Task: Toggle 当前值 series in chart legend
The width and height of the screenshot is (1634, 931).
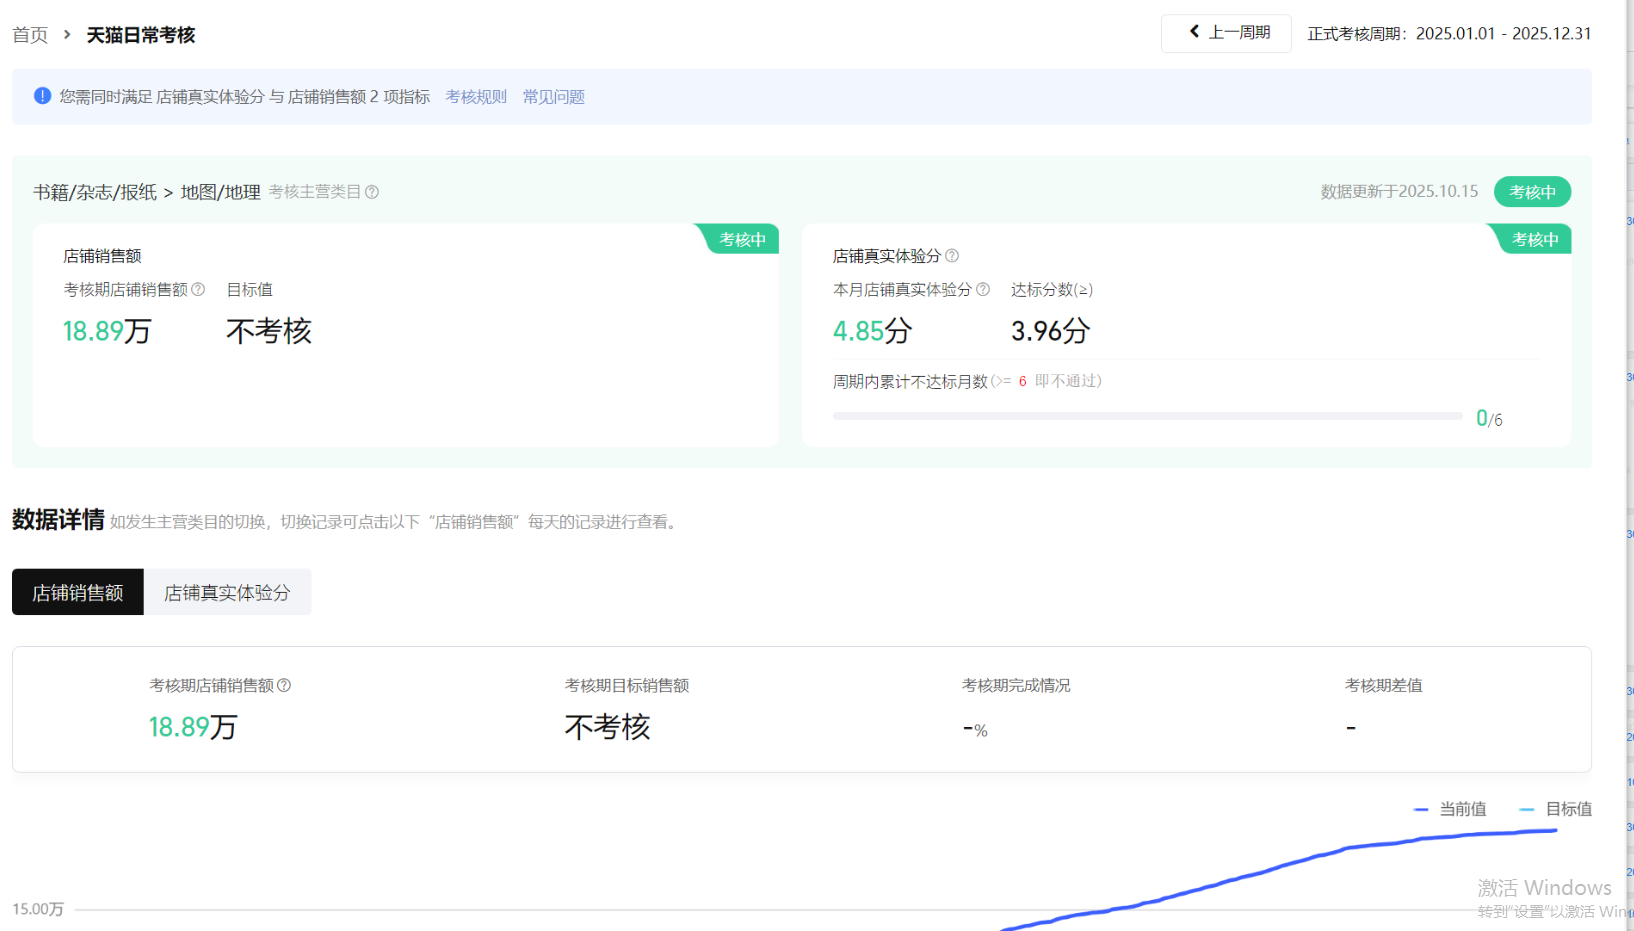Action: pyautogui.click(x=1450, y=809)
